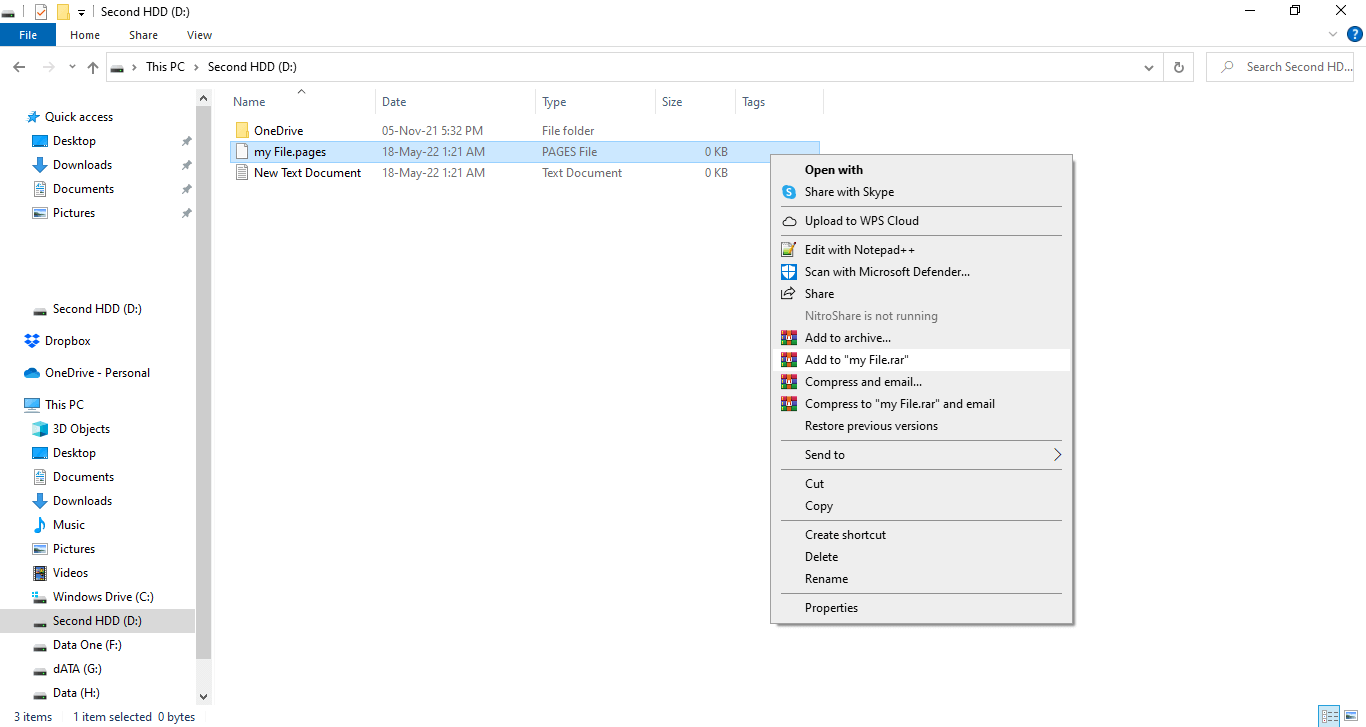Refresh the Second HDD folder view
Viewport: 1366px width, 727px height.
pyautogui.click(x=1178, y=67)
